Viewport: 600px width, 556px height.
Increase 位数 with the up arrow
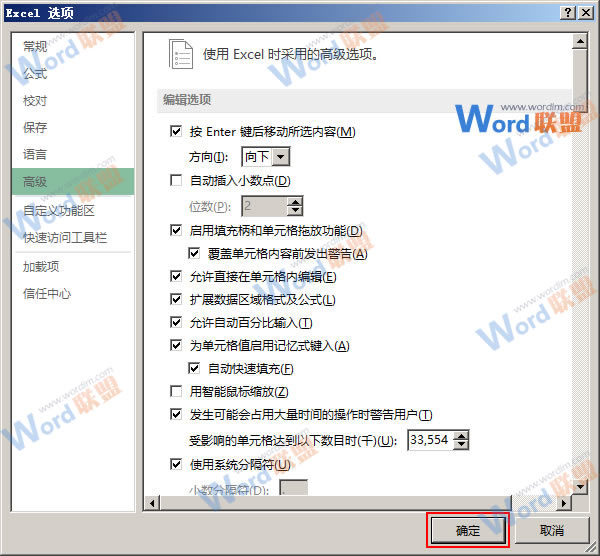tap(295, 202)
